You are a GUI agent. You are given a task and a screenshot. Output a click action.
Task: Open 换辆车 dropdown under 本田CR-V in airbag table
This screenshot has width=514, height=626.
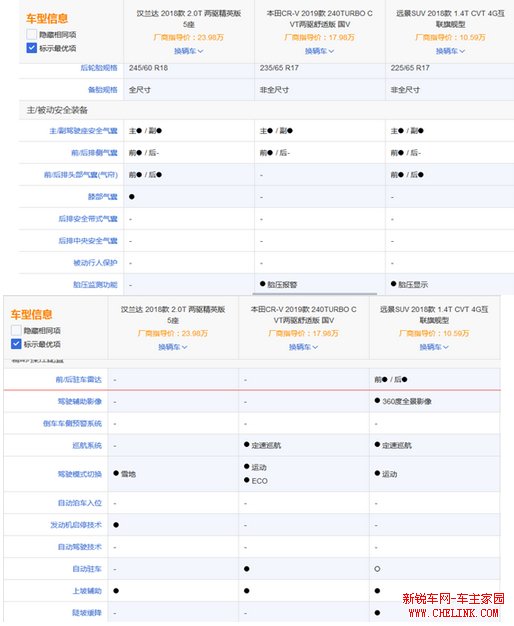(320, 51)
